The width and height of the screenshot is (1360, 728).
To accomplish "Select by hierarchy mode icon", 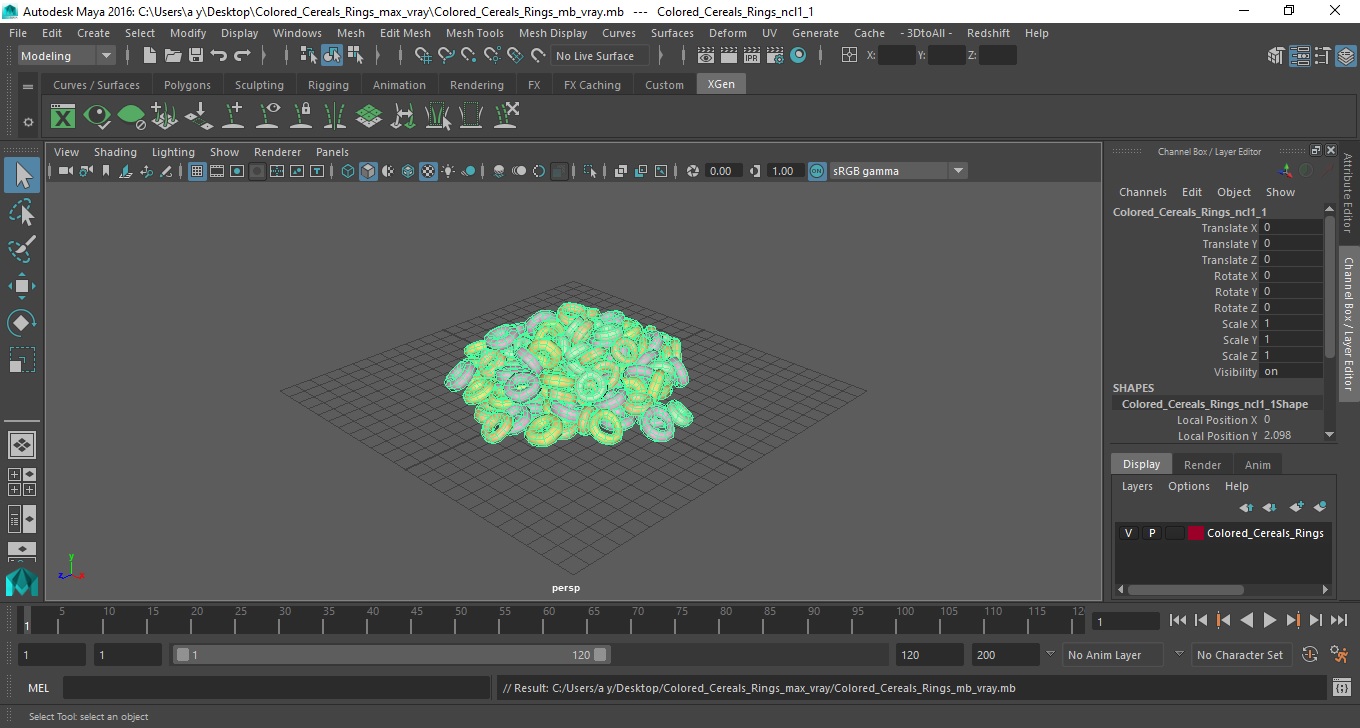I will coord(308,56).
